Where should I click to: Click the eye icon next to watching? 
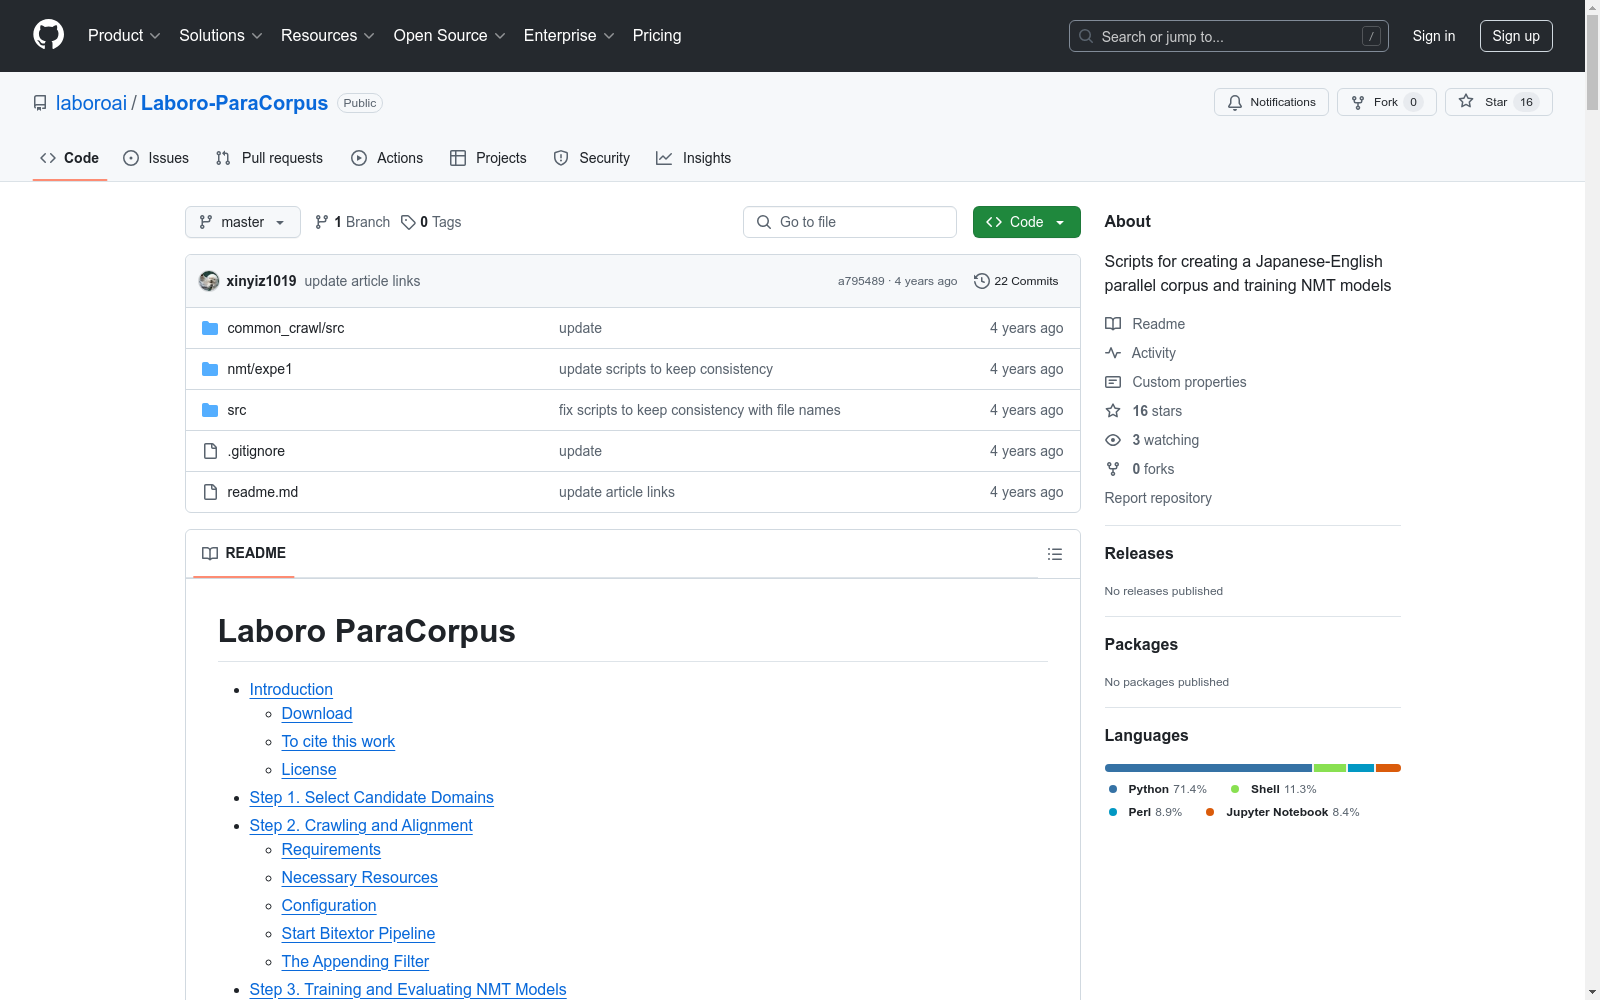(x=1113, y=440)
